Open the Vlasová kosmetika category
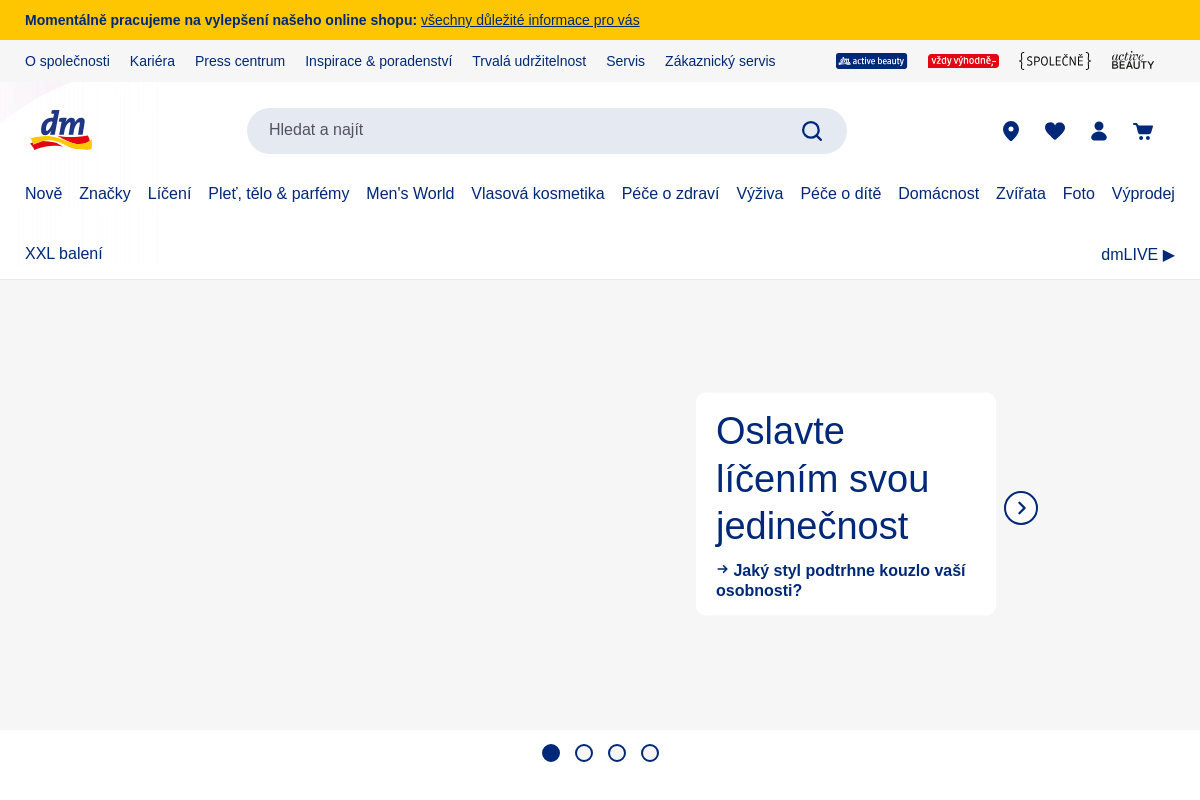Image resolution: width=1200 pixels, height=800 pixels. tap(538, 193)
